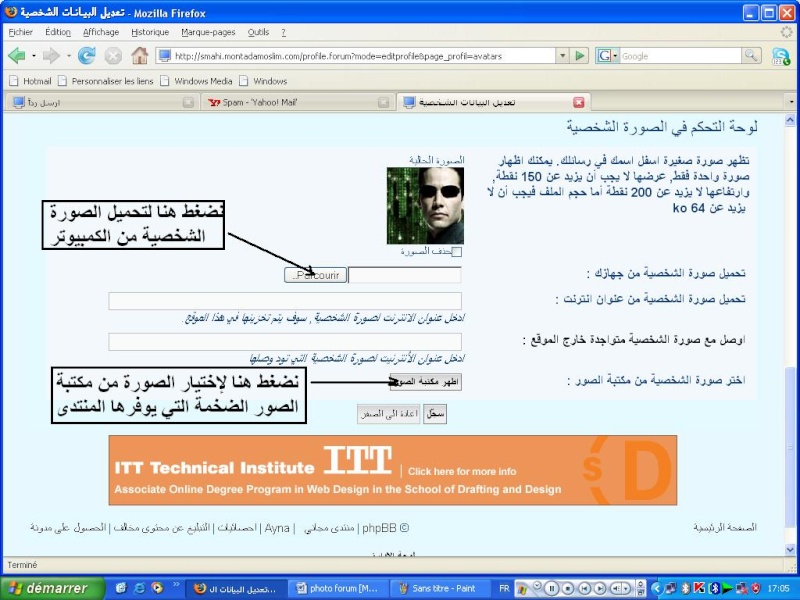This screenshot has height=600, width=800.
Task: Click the search magnifier button
Action: [x=751, y=56]
